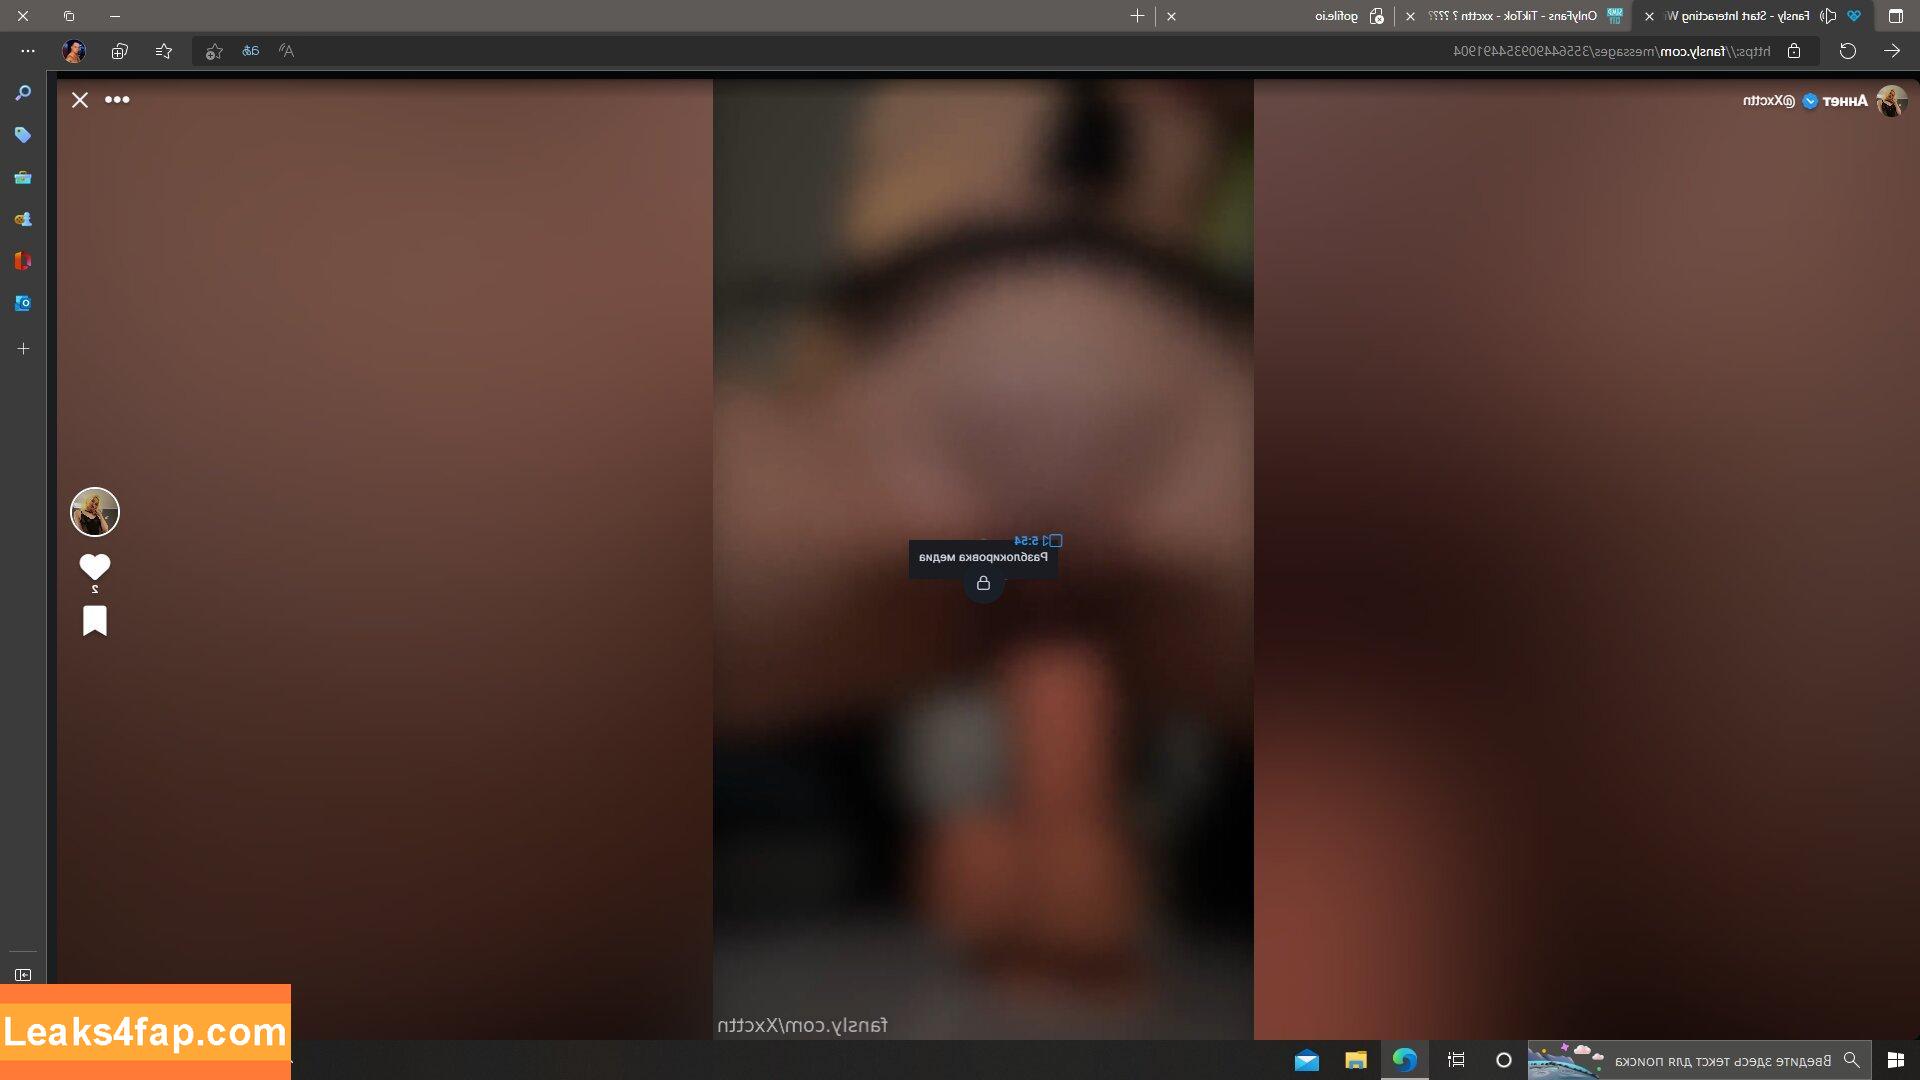The width and height of the screenshot is (1920, 1080).
Task: Open the Edge settings ellipsis menu
Action: click(28, 51)
